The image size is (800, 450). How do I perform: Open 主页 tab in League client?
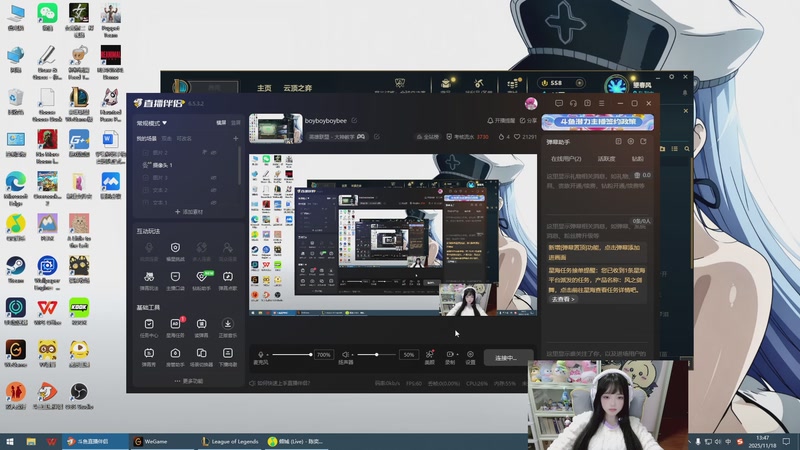click(264, 88)
